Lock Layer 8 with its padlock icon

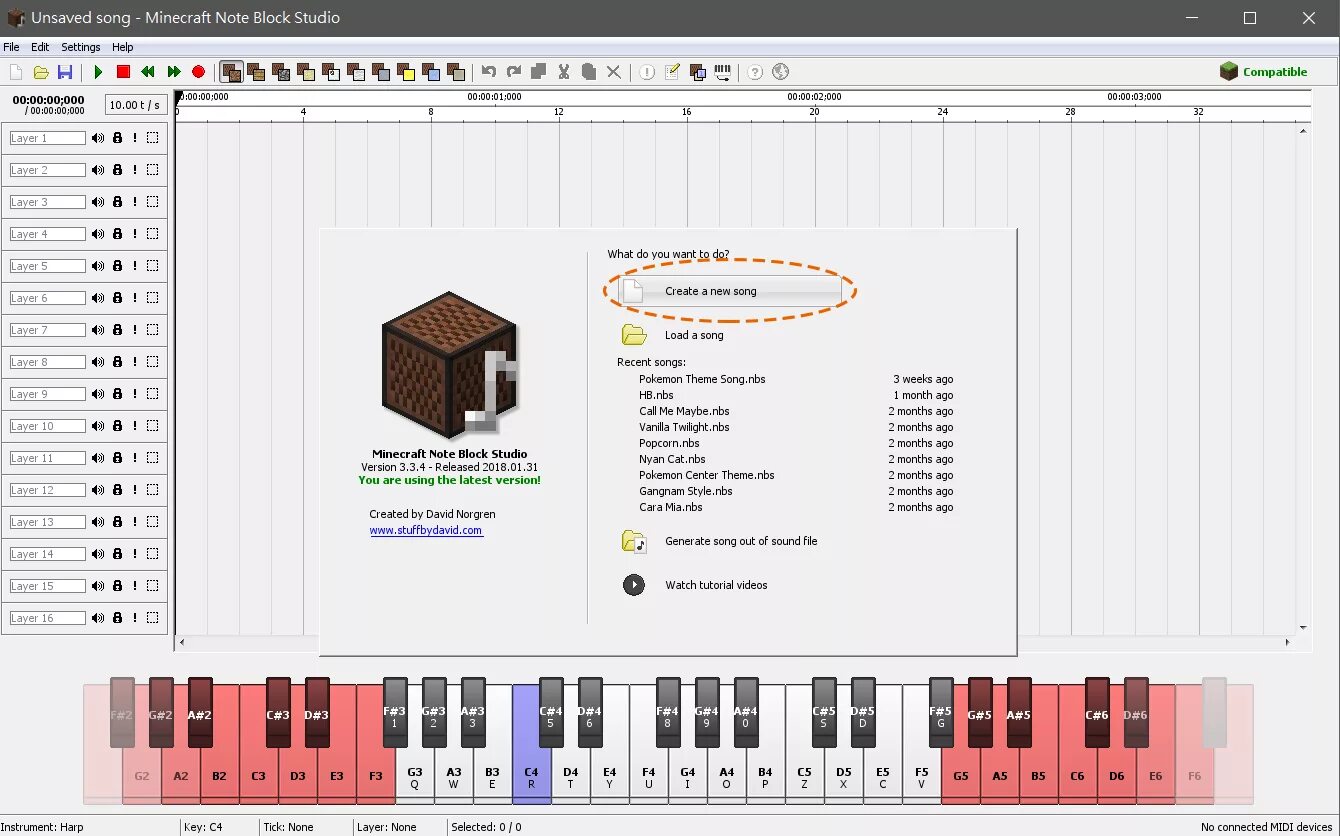(x=117, y=362)
